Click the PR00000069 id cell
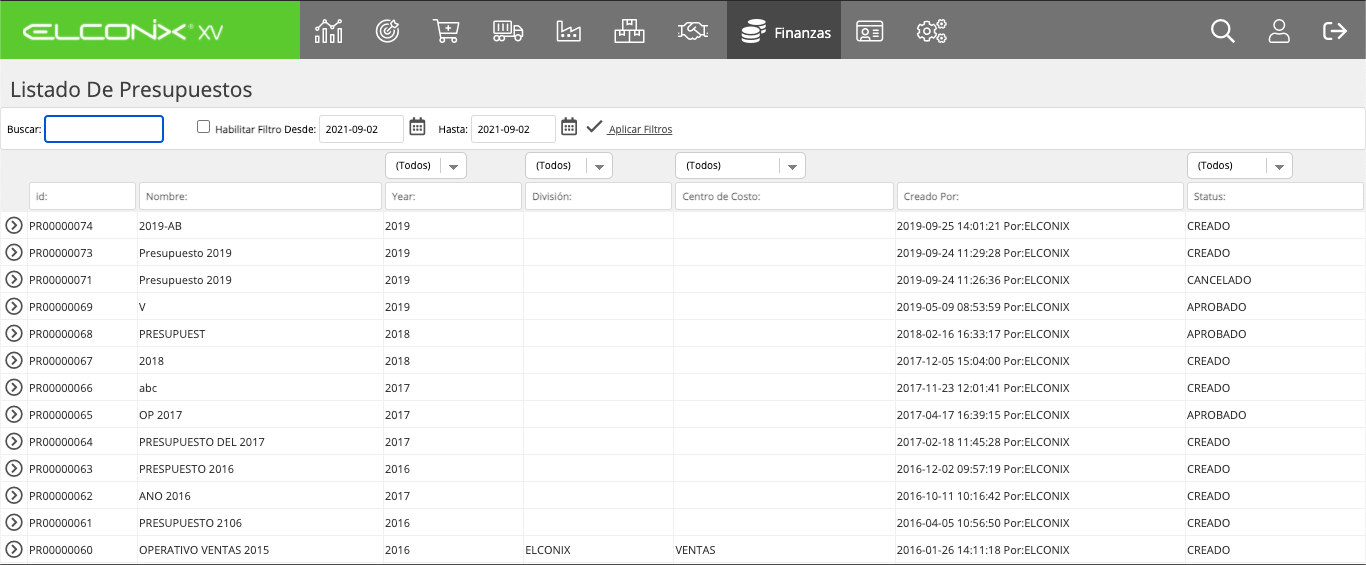This screenshot has width=1366, height=565. (61, 307)
